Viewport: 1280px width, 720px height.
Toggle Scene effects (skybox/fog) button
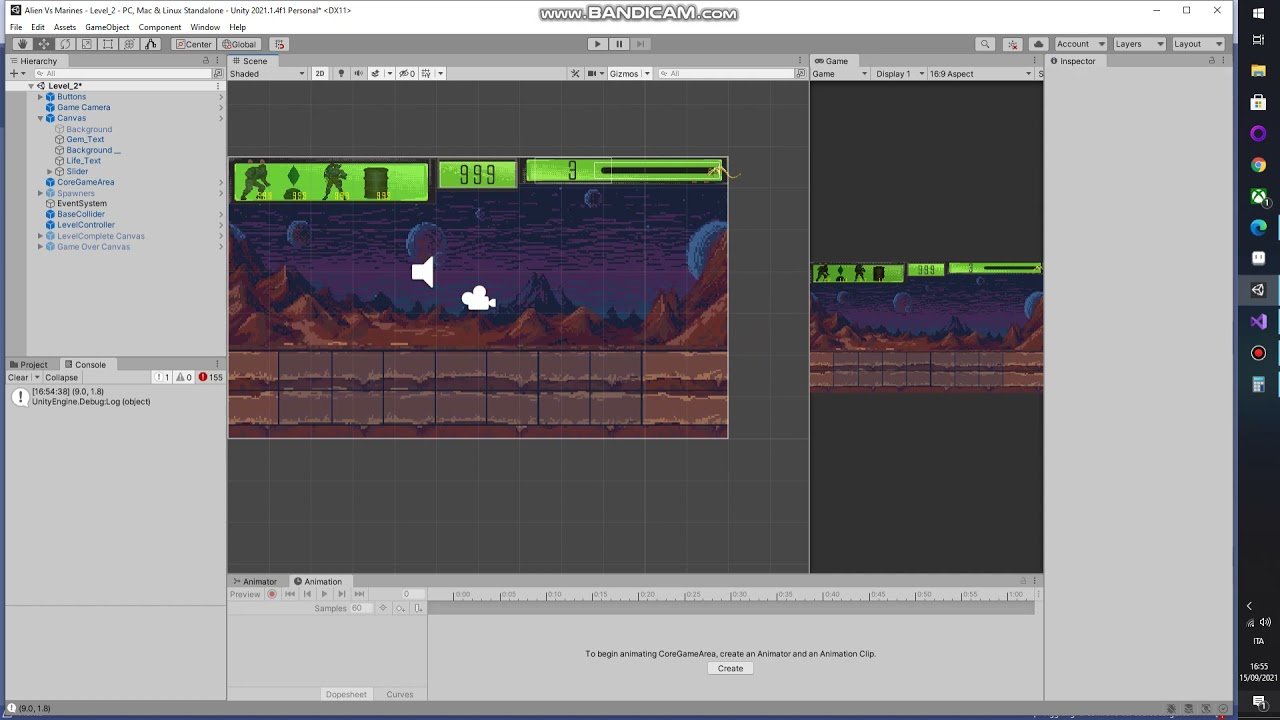[375, 73]
